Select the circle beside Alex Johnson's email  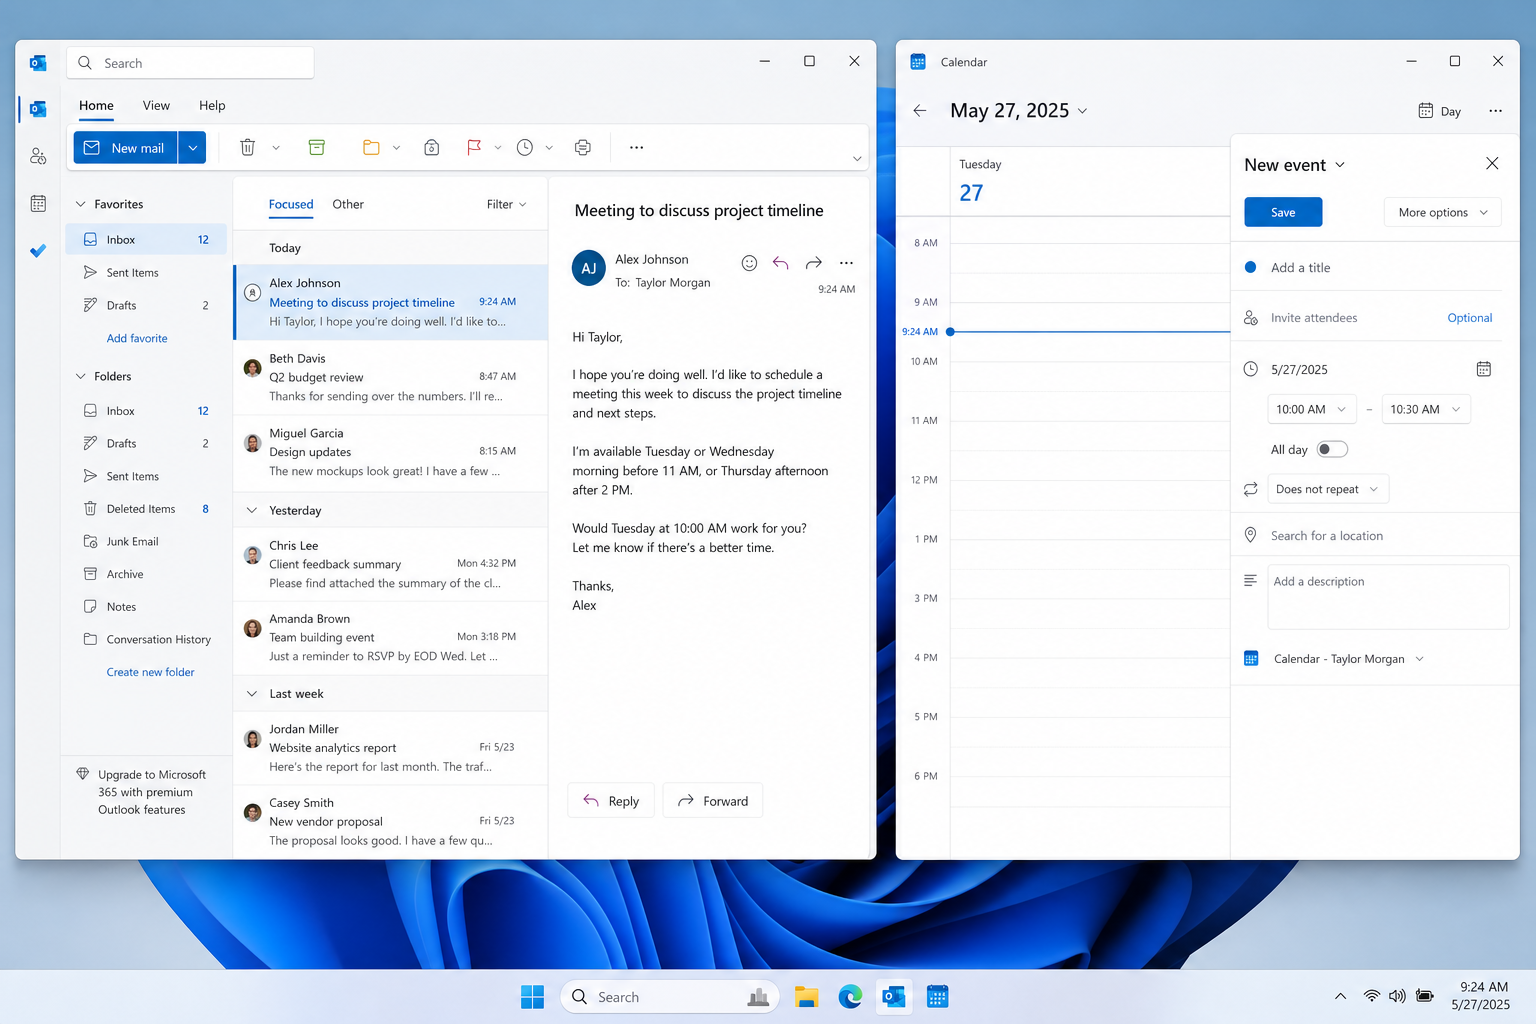tap(253, 293)
